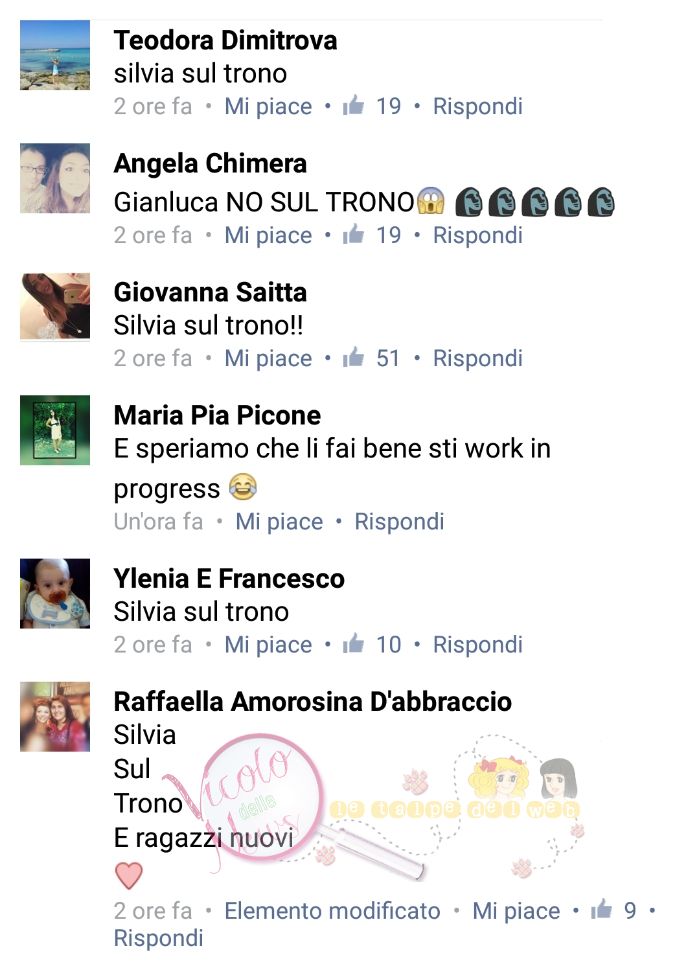
Task: Open Maria Pia Picone's green profile thumbnail
Action: pos(55,430)
